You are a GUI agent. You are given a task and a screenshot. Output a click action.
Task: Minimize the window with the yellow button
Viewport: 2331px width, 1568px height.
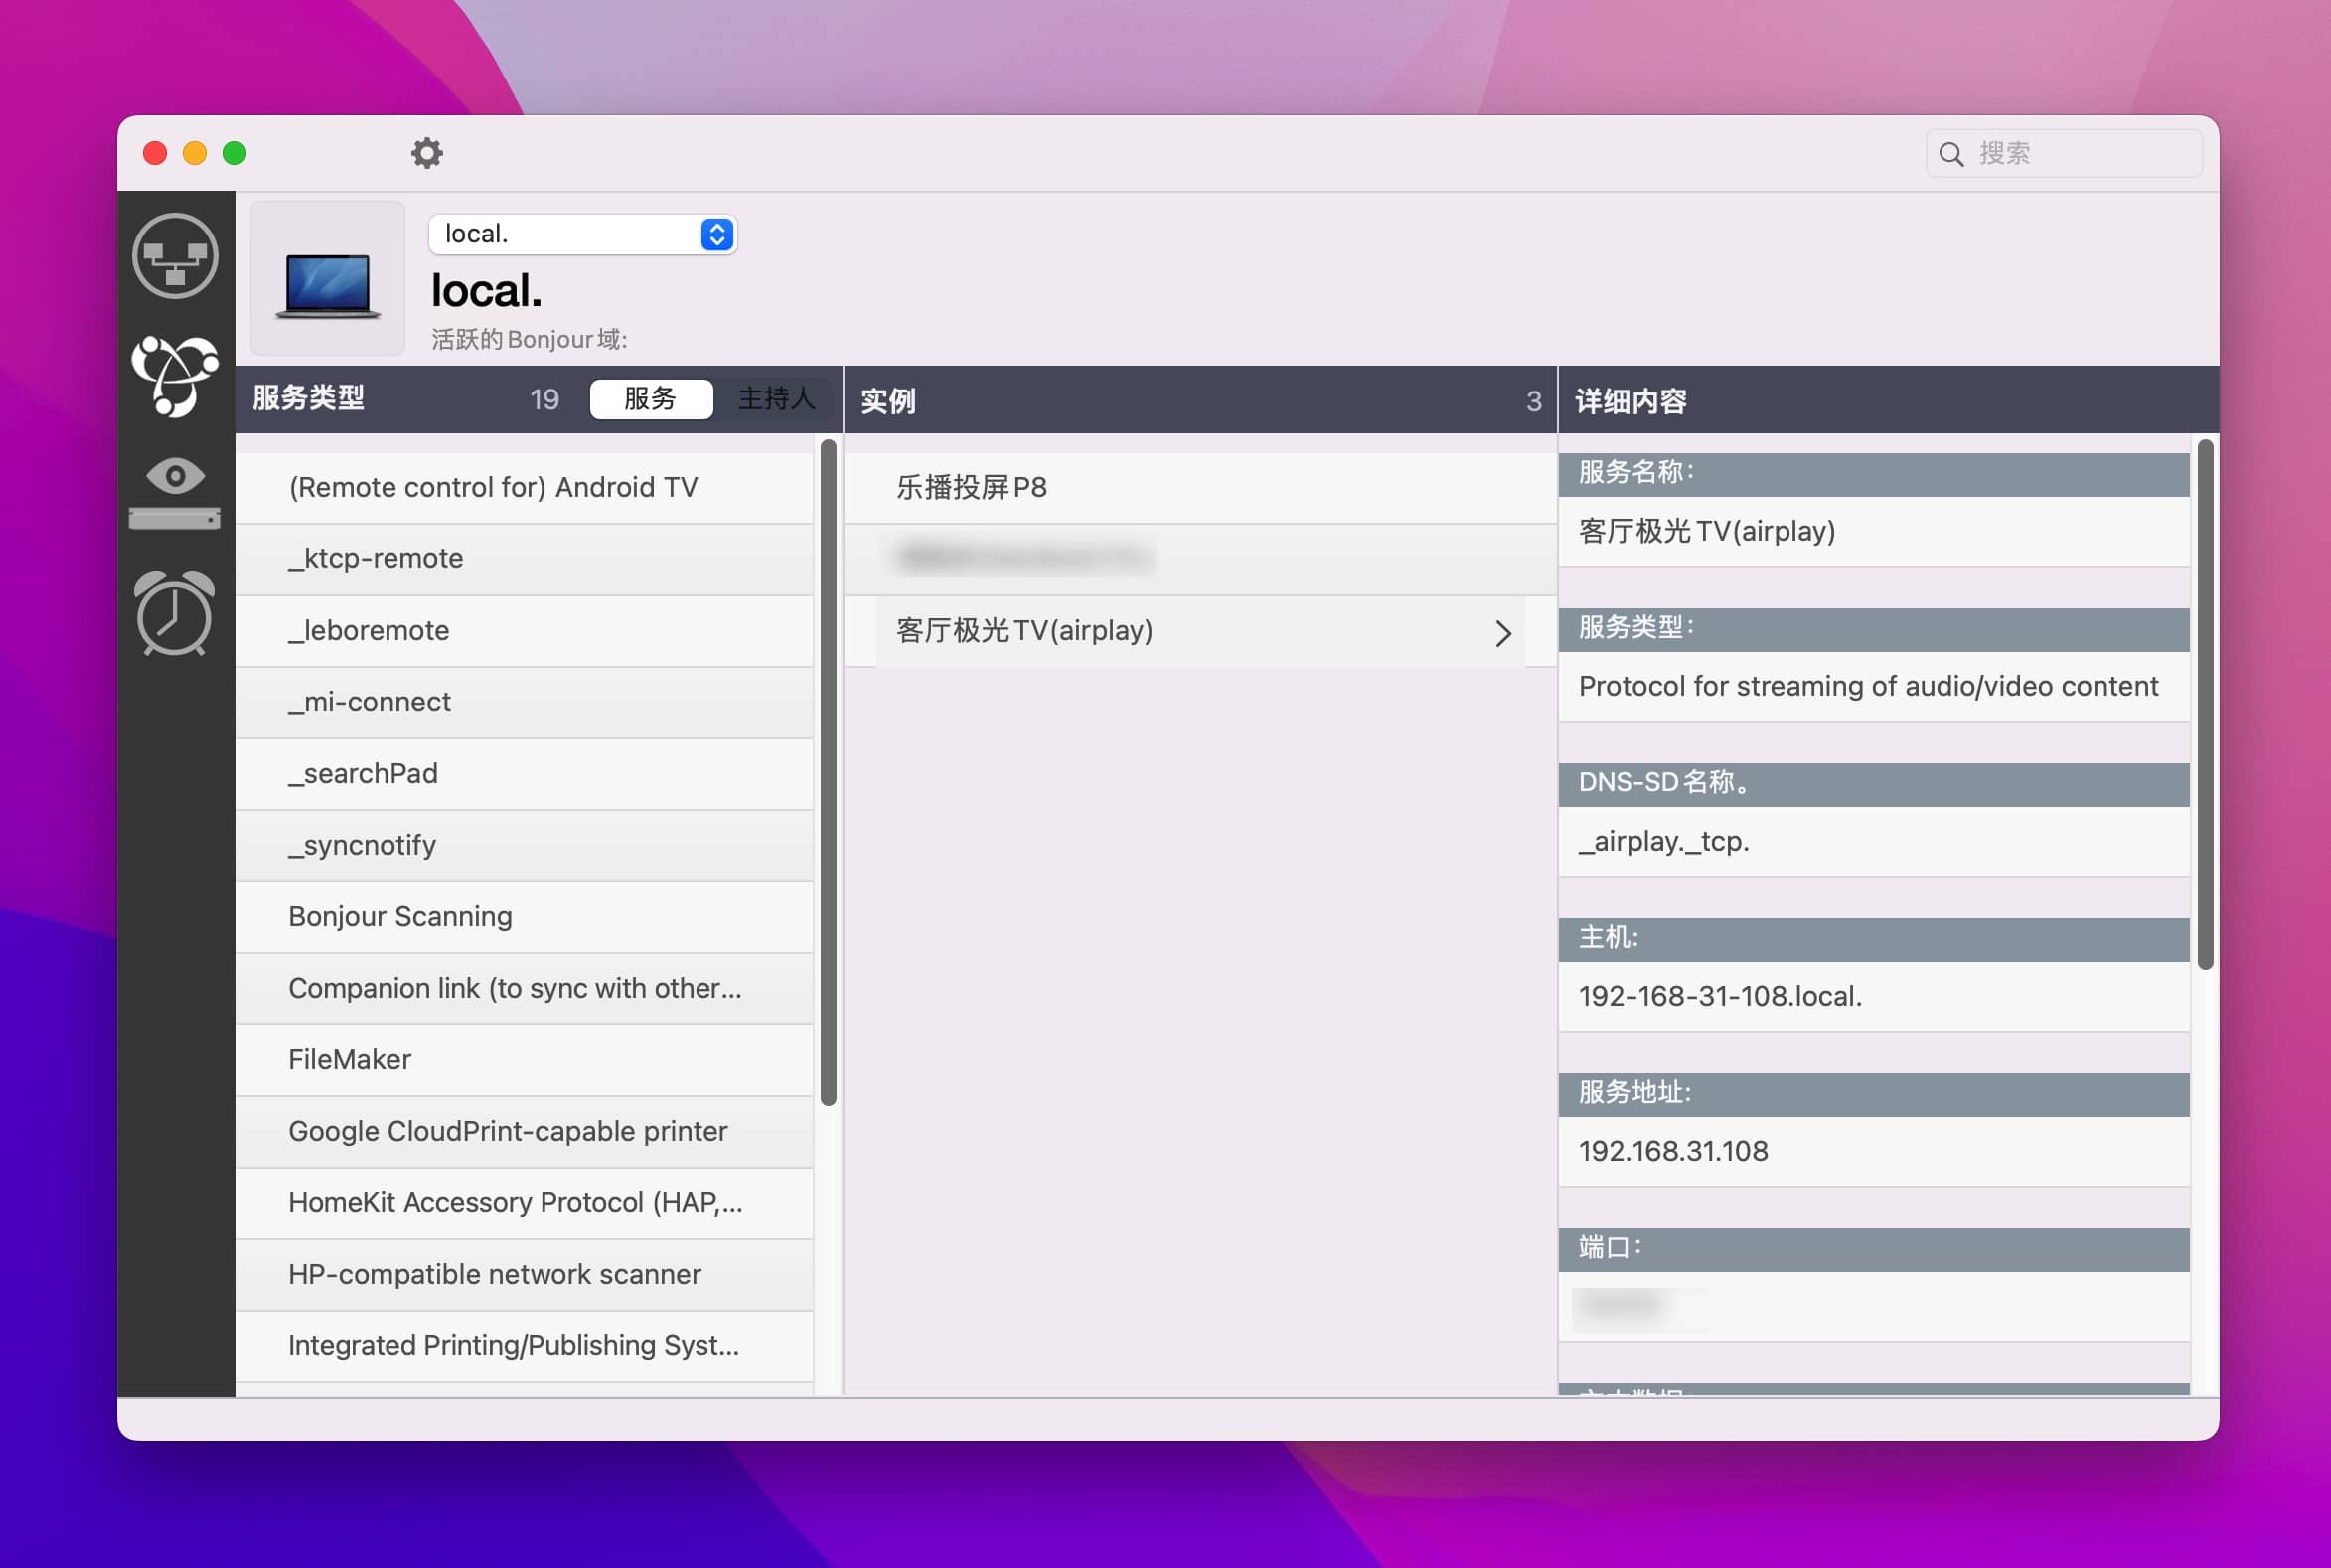click(195, 153)
